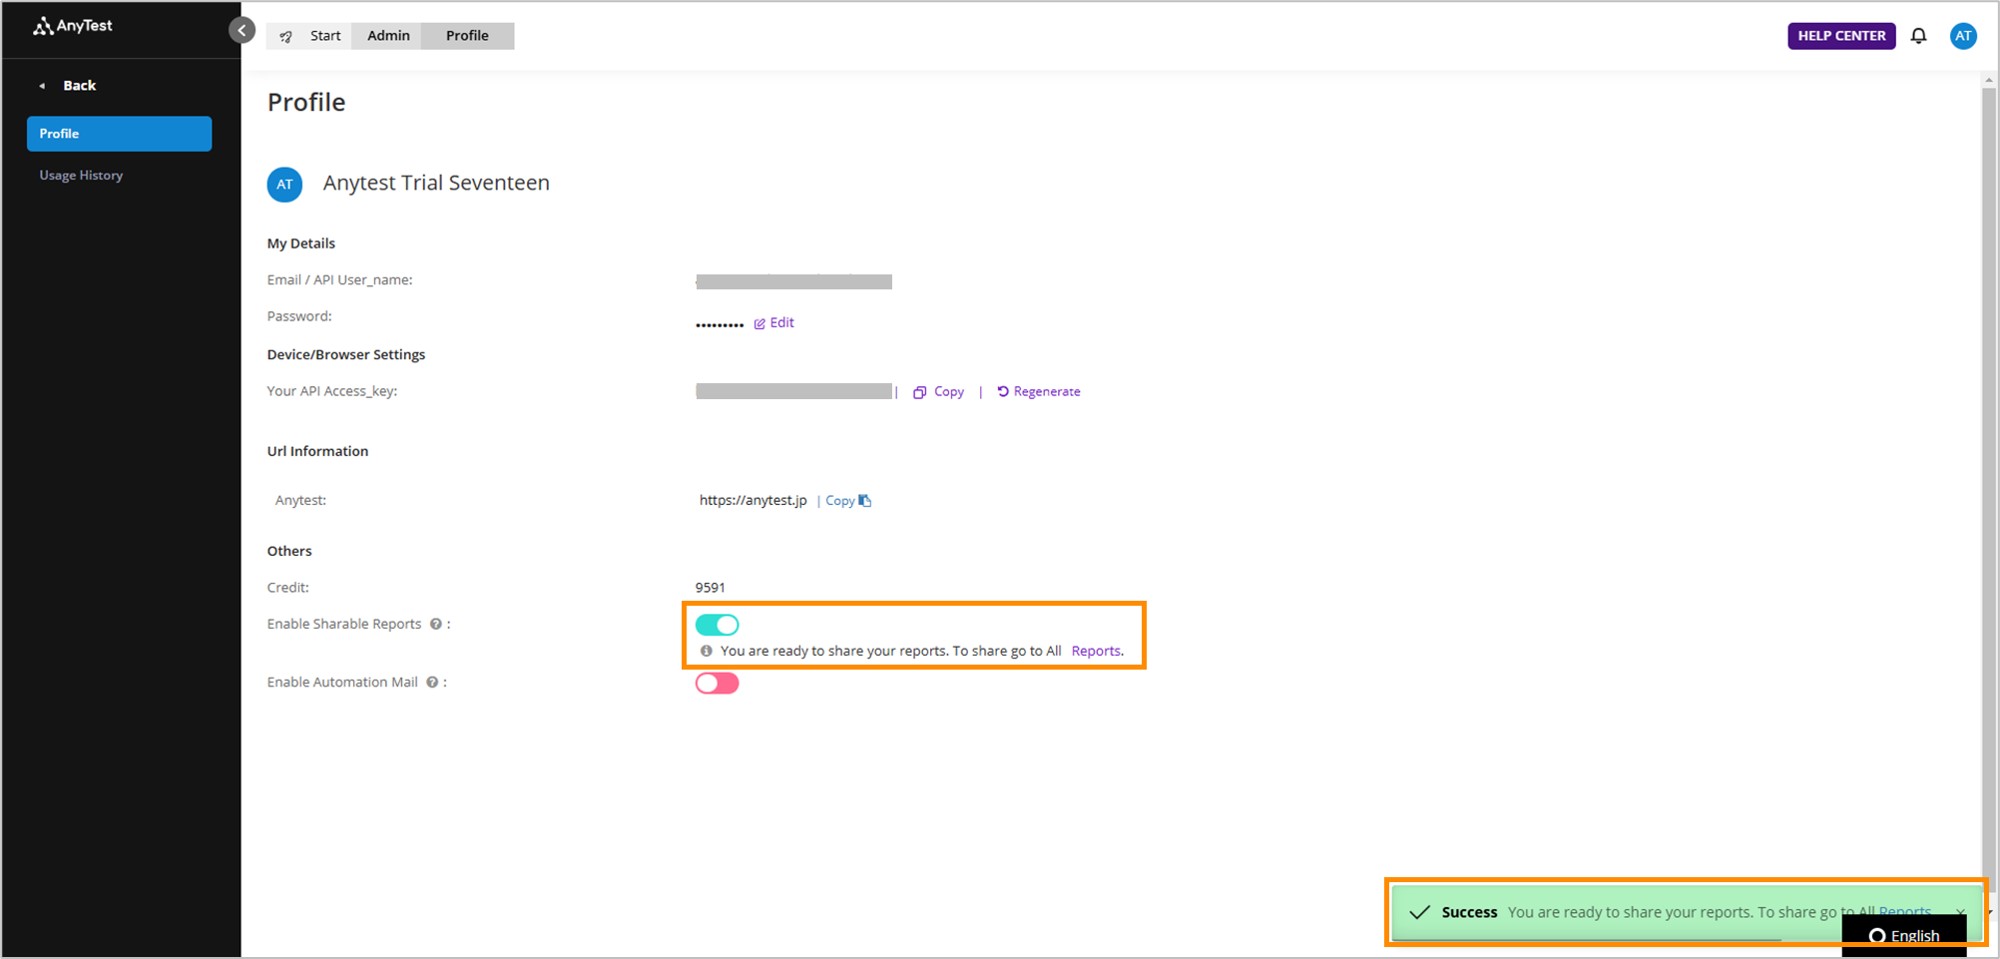Click the masked email value field
Screen dimensions: 2000x959
pos(794,282)
